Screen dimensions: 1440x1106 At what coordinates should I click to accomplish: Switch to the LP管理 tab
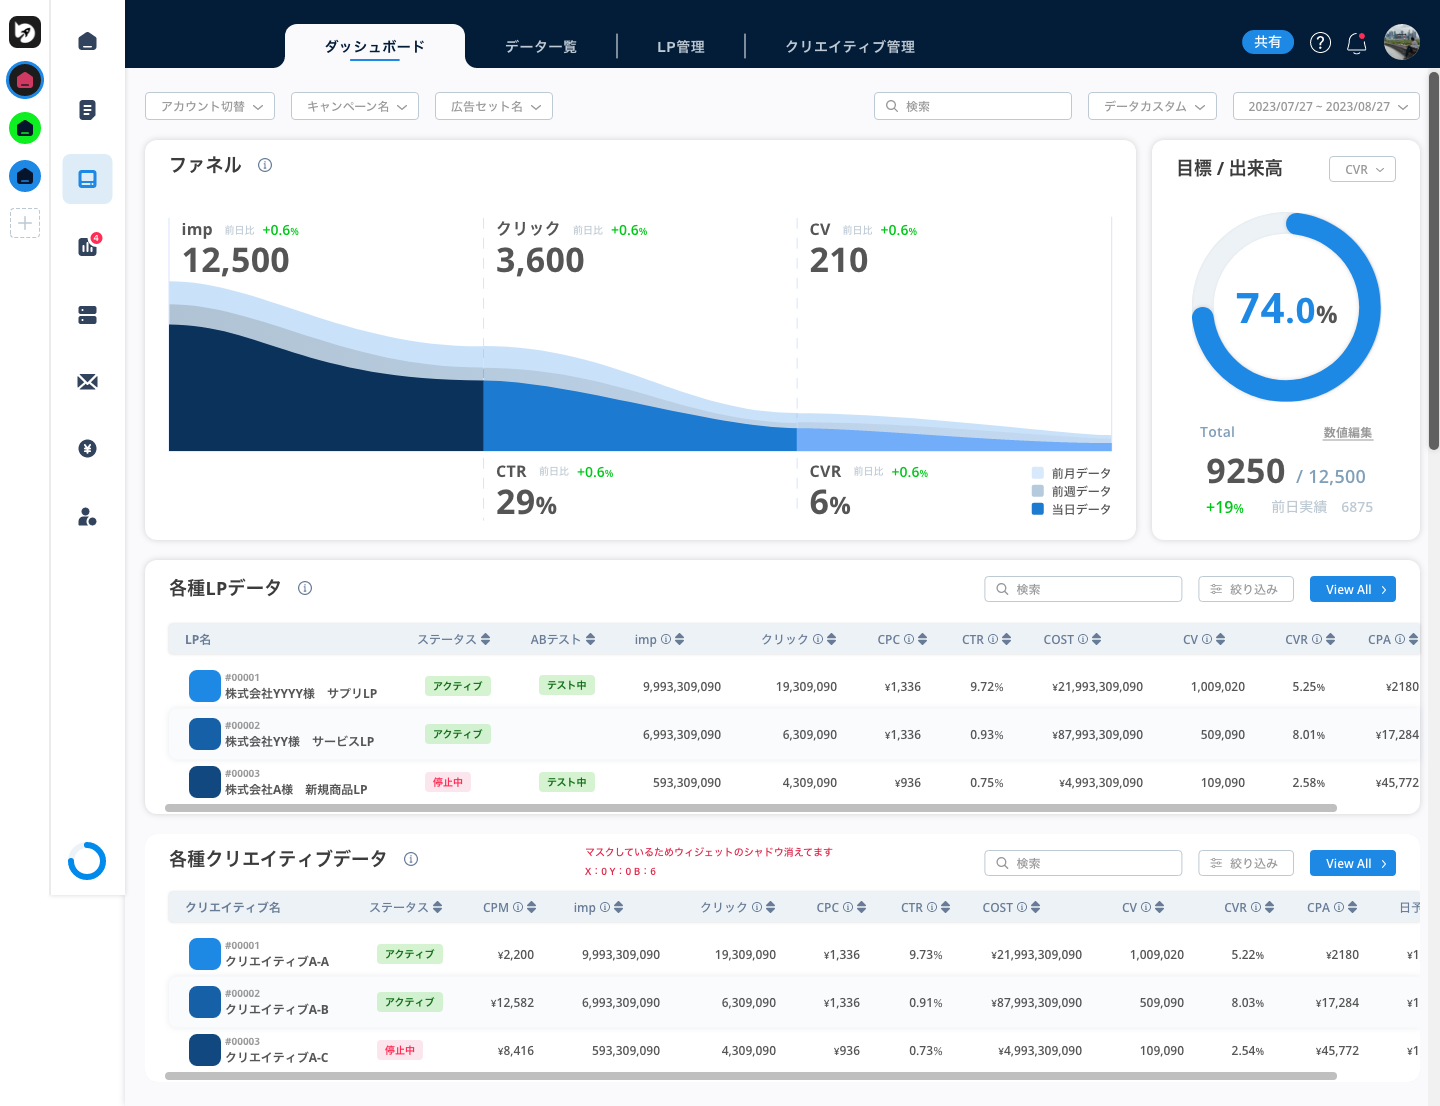(x=680, y=47)
